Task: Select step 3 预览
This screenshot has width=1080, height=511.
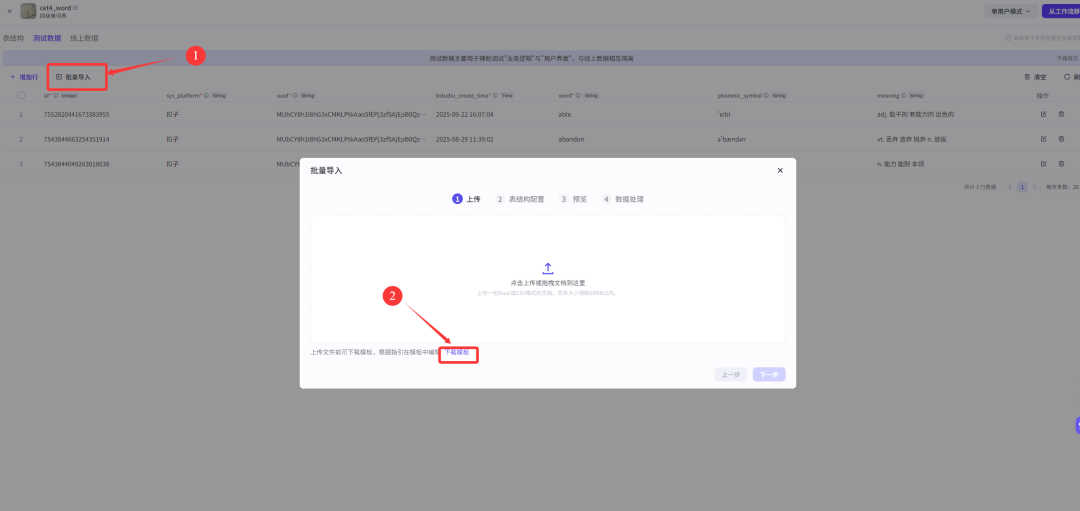Action: coord(573,199)
